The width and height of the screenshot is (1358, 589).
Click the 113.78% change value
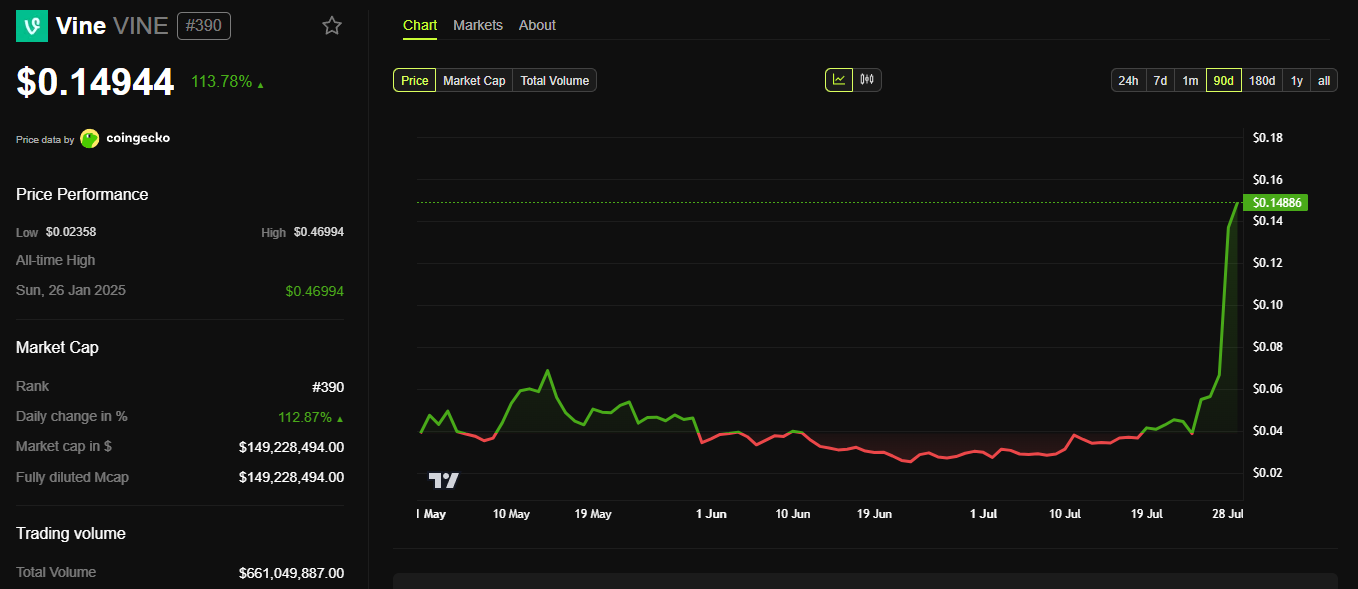coord(222,82)
